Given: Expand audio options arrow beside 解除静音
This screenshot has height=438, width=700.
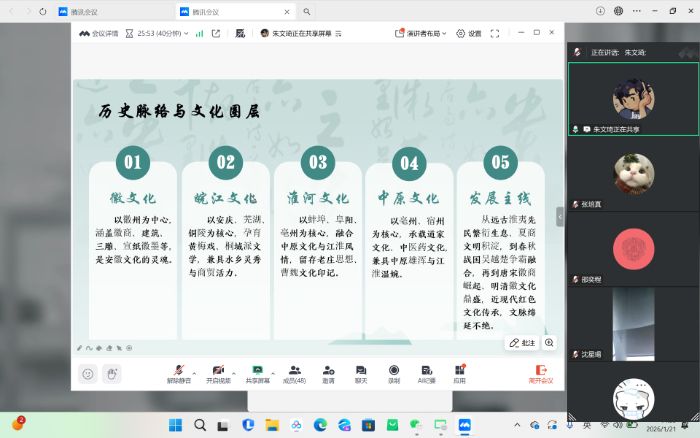Looking at the screenshot, I should (x=195, y=368).
